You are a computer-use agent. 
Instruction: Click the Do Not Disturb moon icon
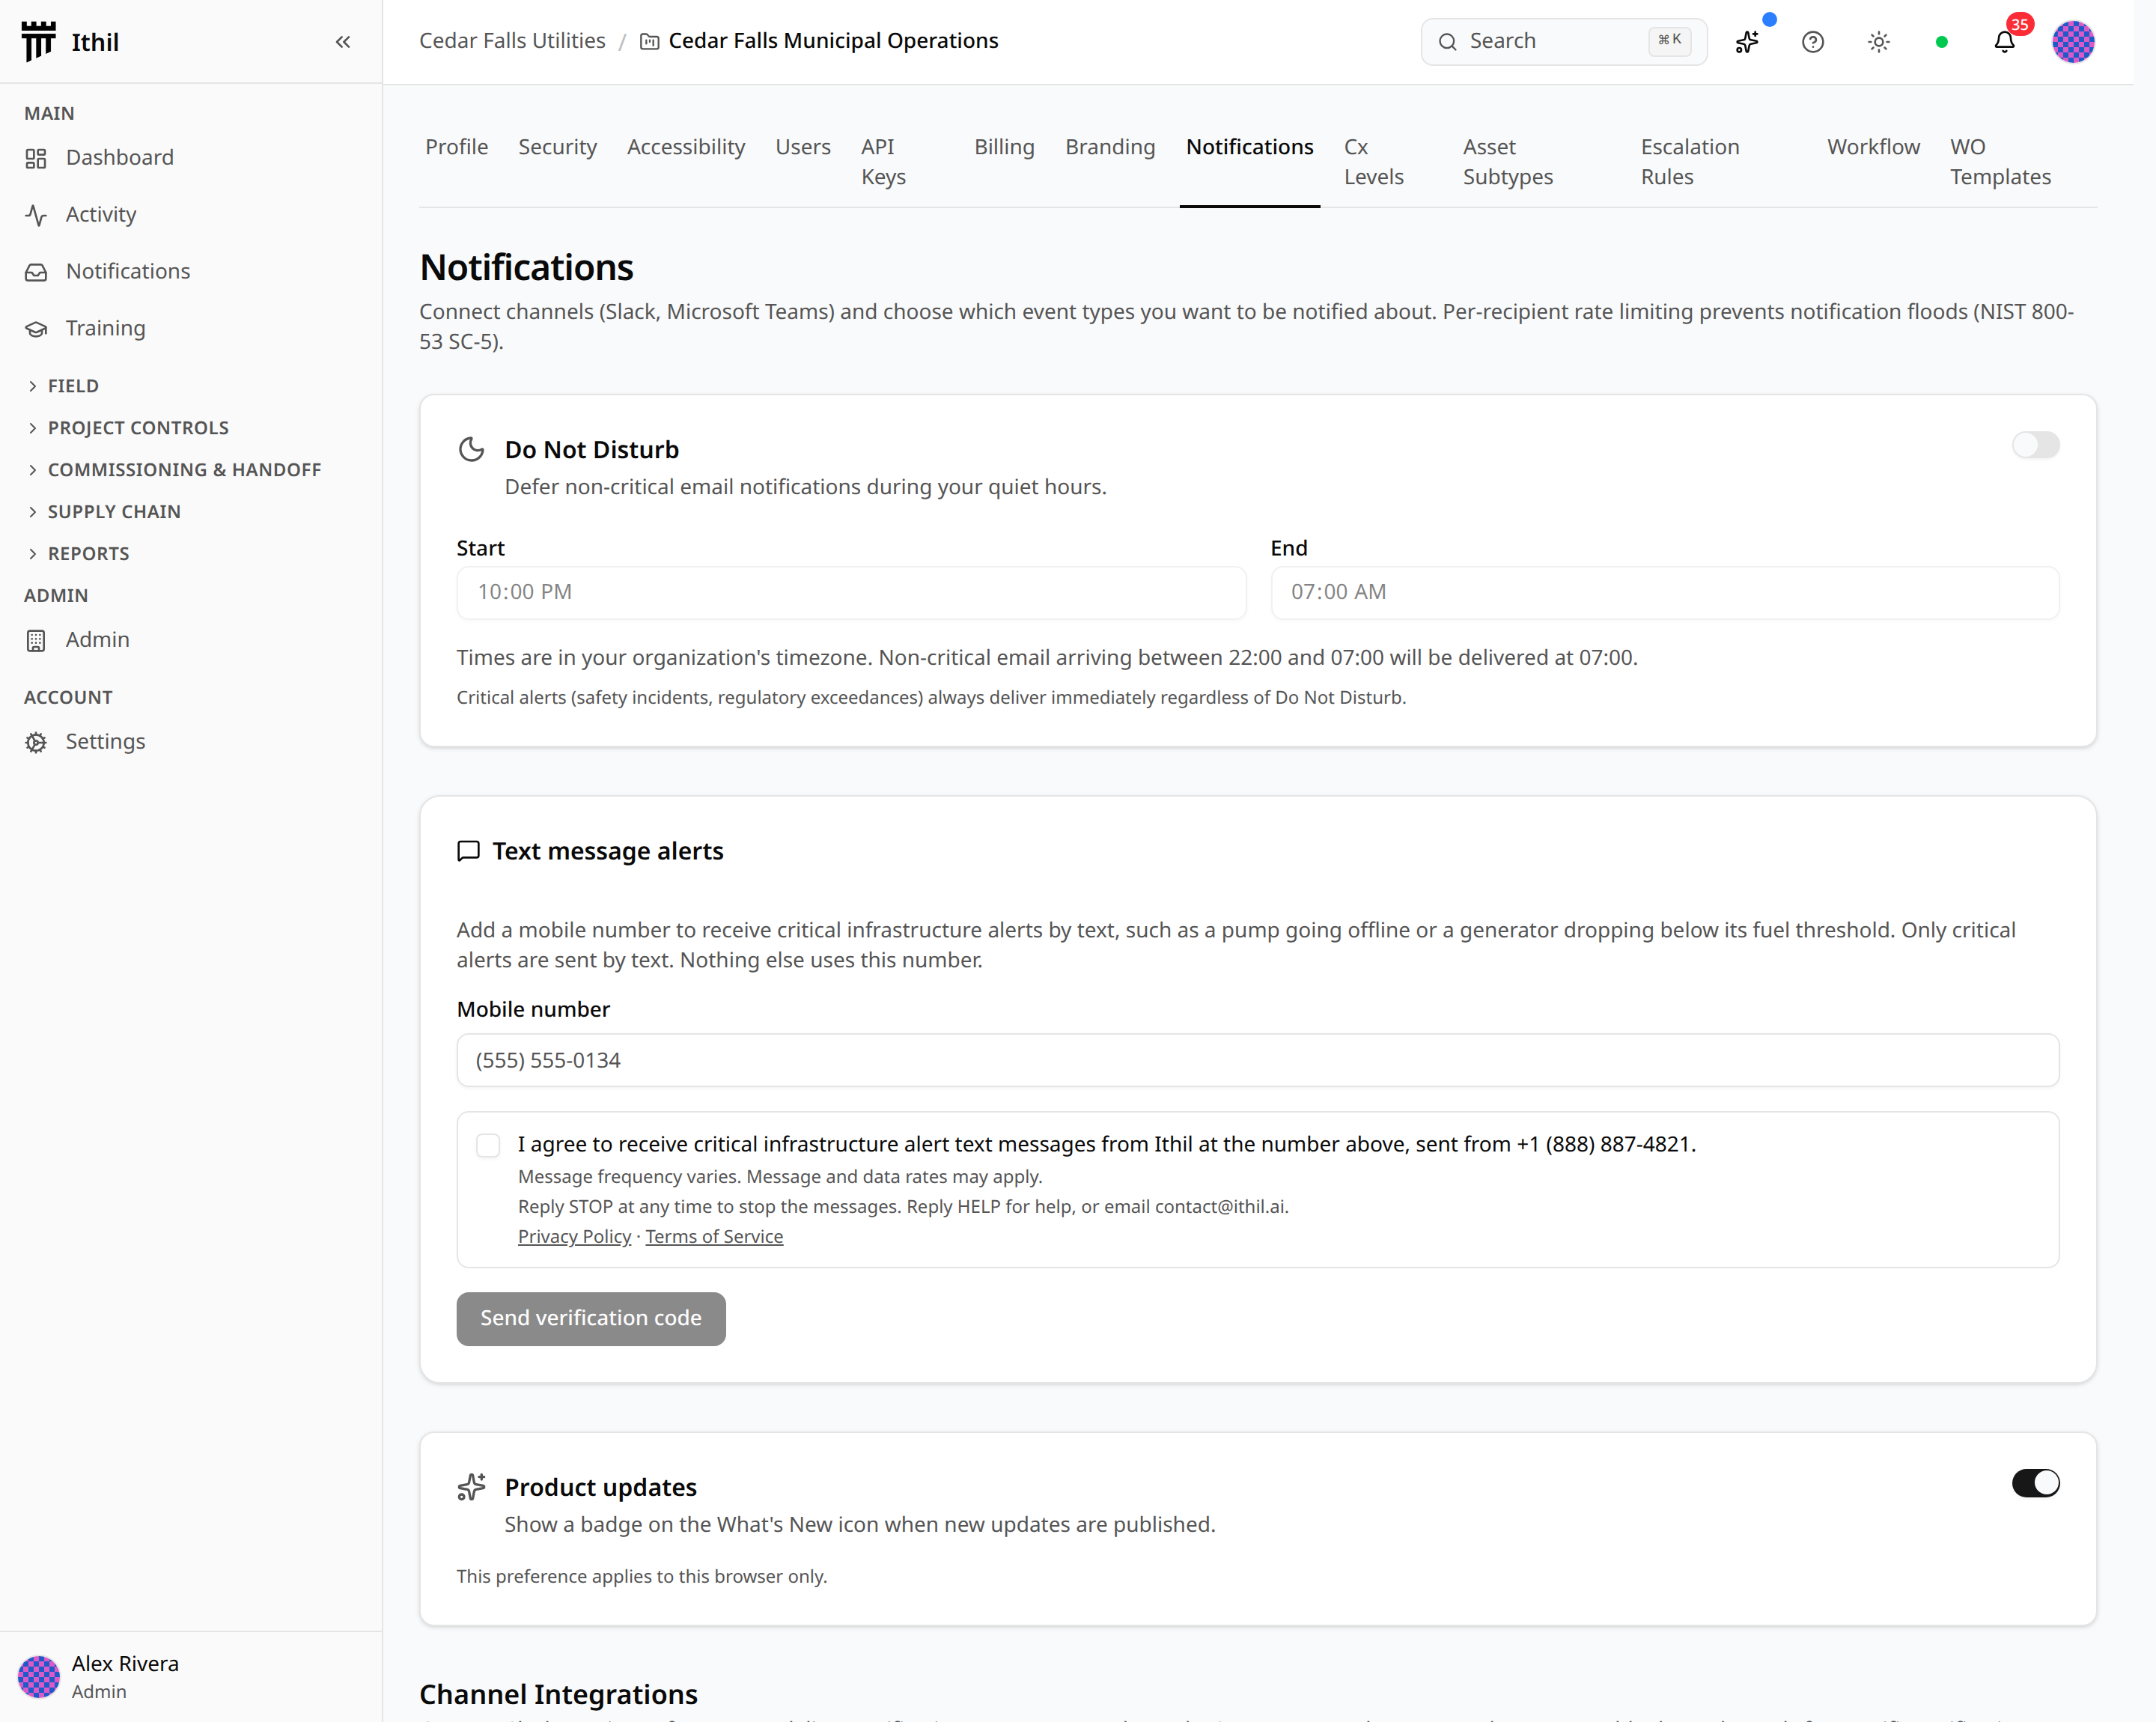[471, 449]
